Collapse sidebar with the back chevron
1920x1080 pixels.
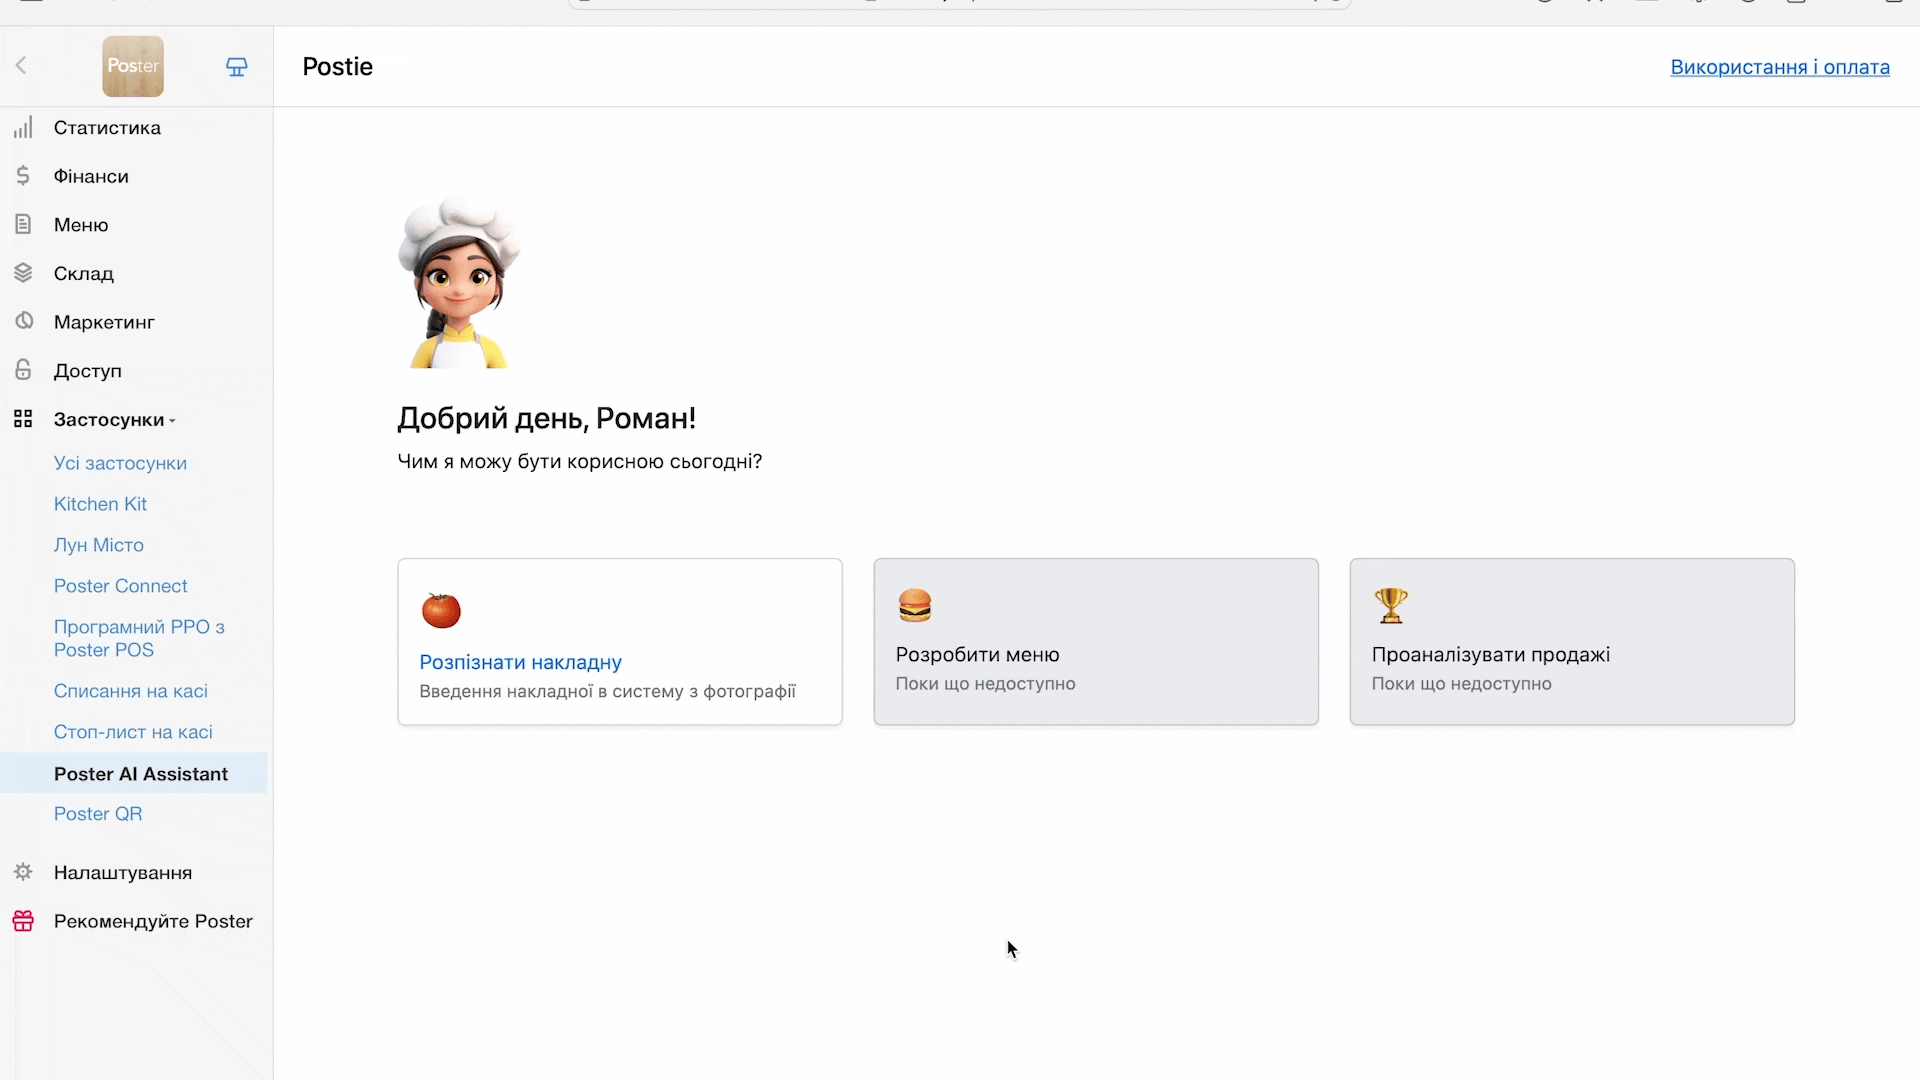(21, 66)
